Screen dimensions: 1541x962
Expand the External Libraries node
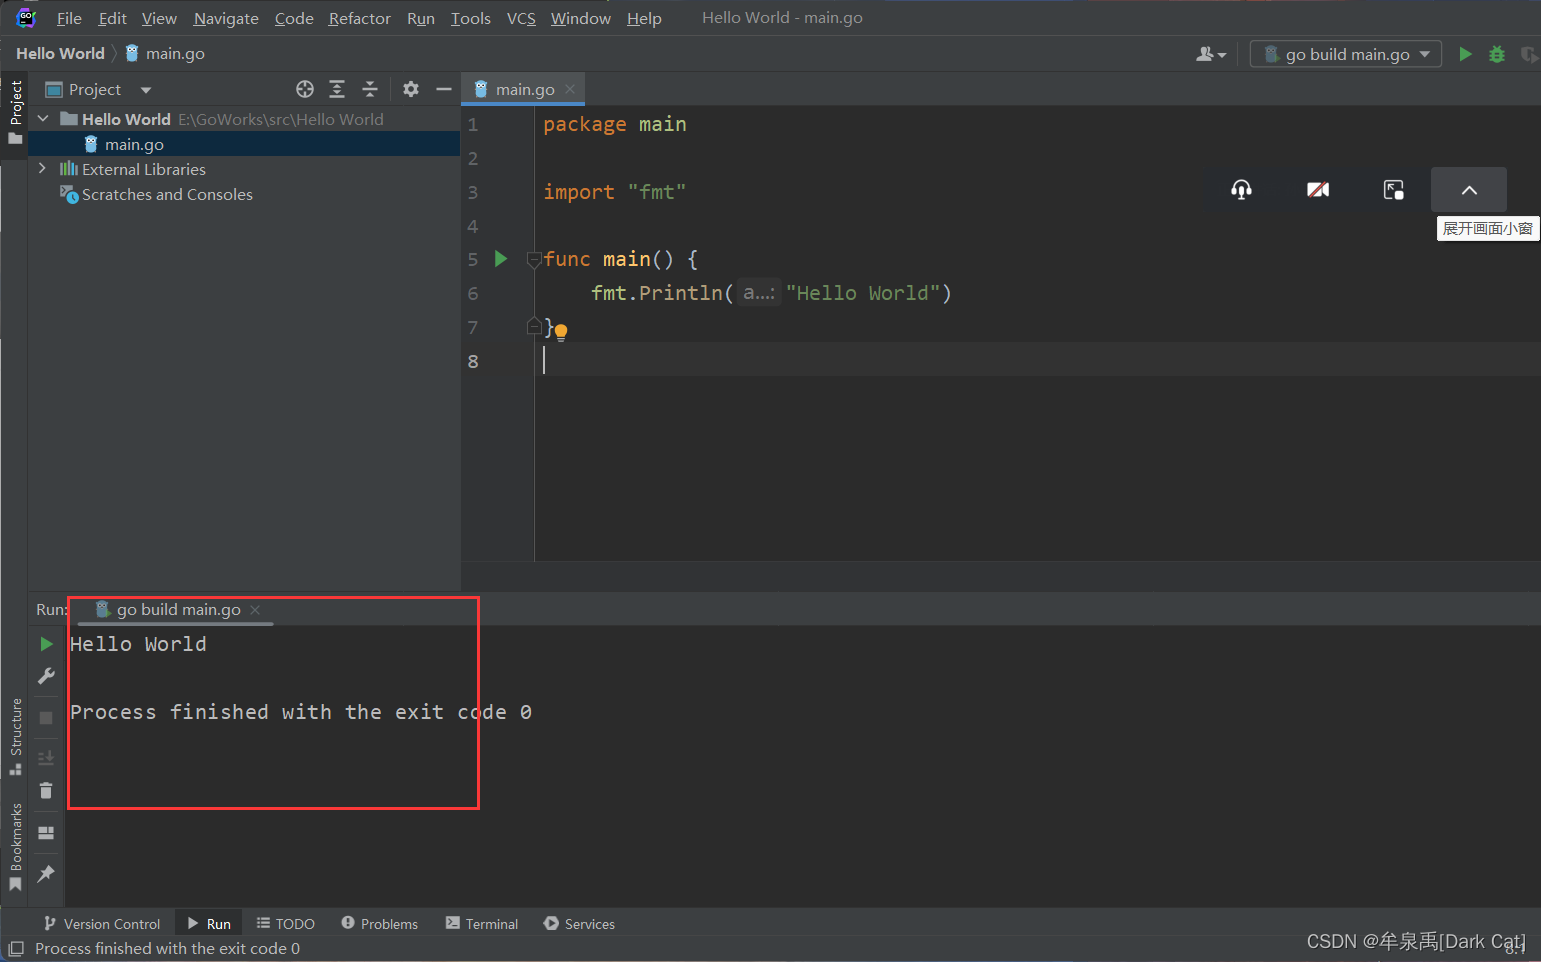point(42,168)
